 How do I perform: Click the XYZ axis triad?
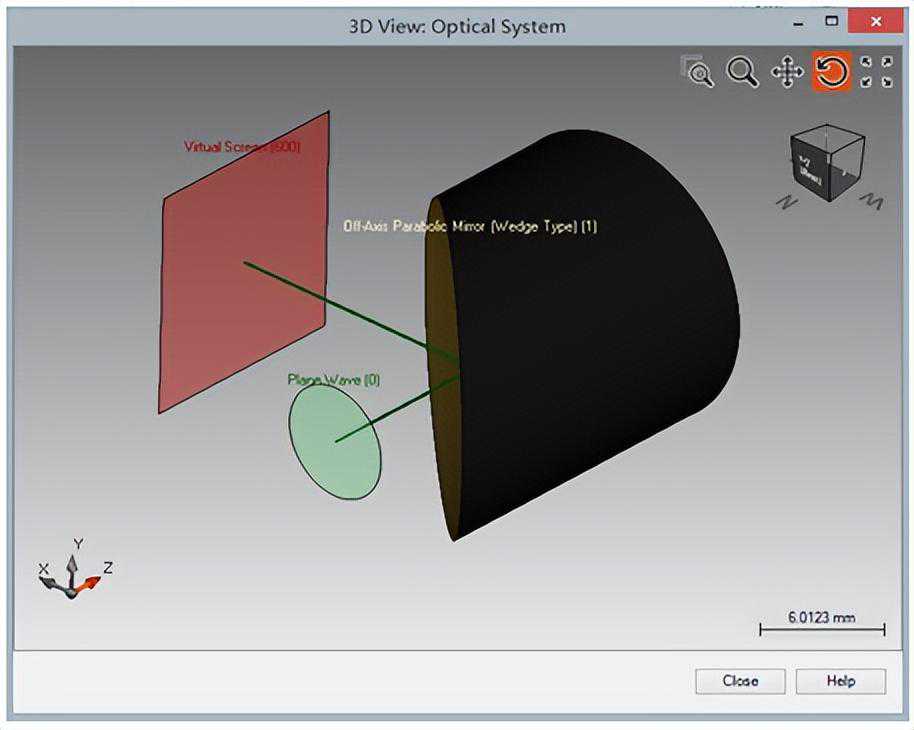click(x=72, y=574)
